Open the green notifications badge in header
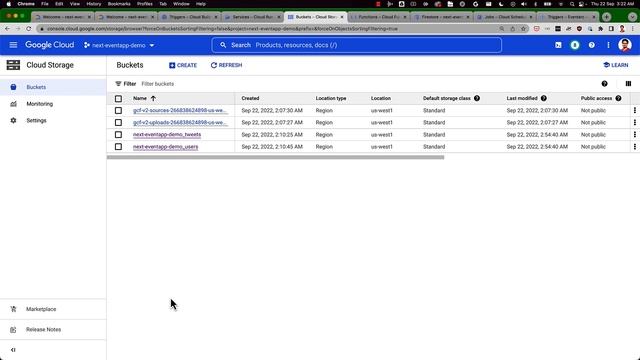The width and height of the screenshot is (640, 360). point(575,45)
